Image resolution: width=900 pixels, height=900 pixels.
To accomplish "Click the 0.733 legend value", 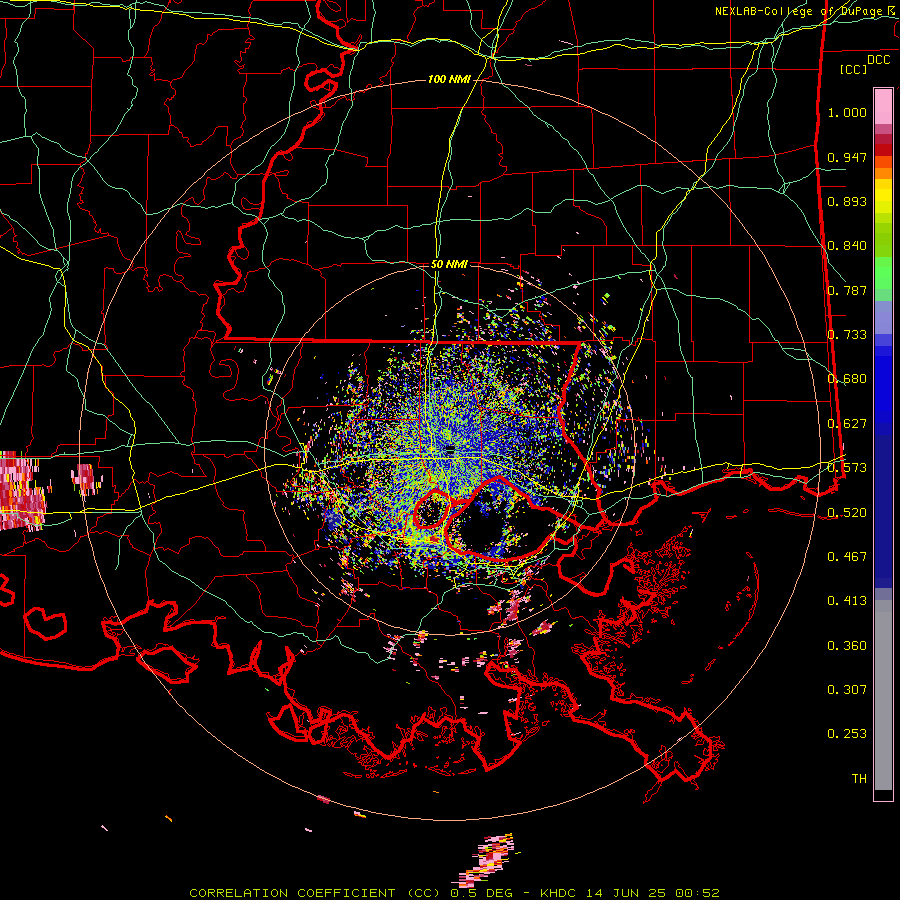I will click(x=847, y=335).
